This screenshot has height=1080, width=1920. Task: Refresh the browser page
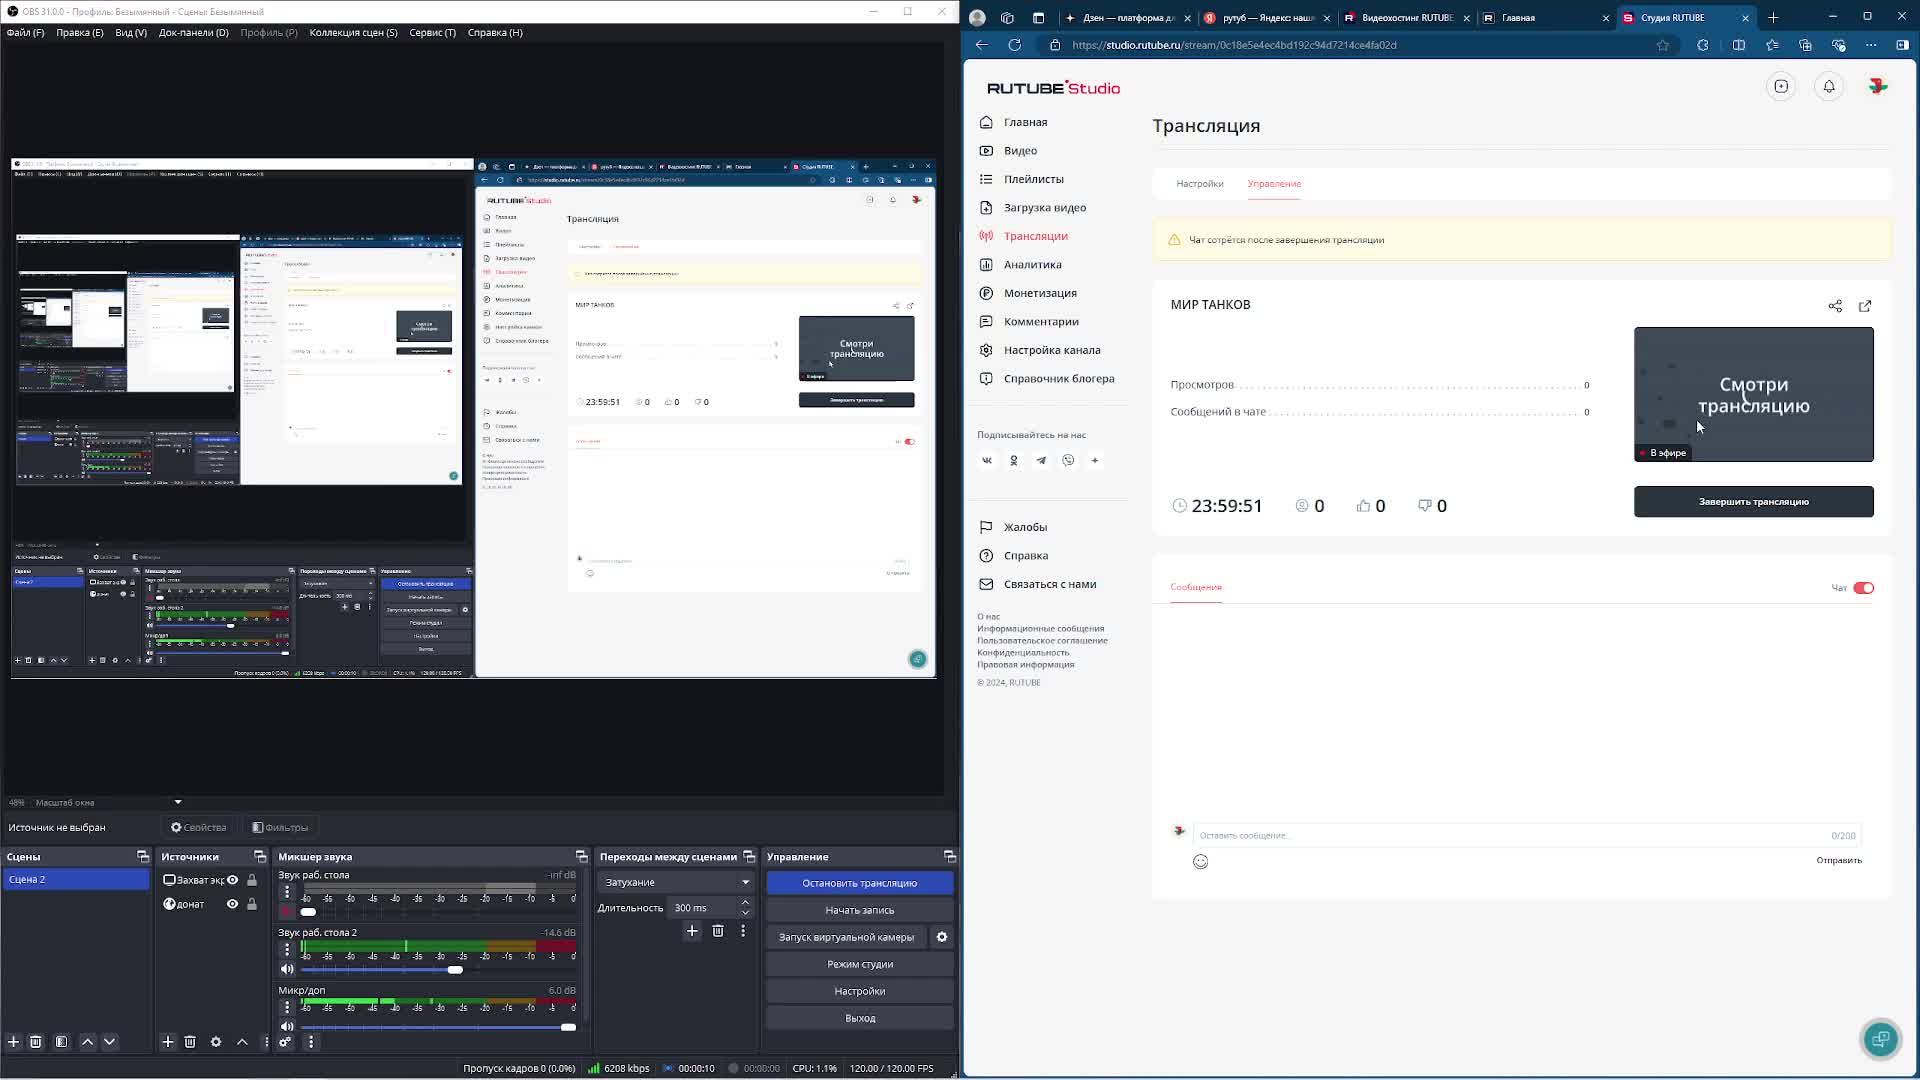[x=1015, y=45]
